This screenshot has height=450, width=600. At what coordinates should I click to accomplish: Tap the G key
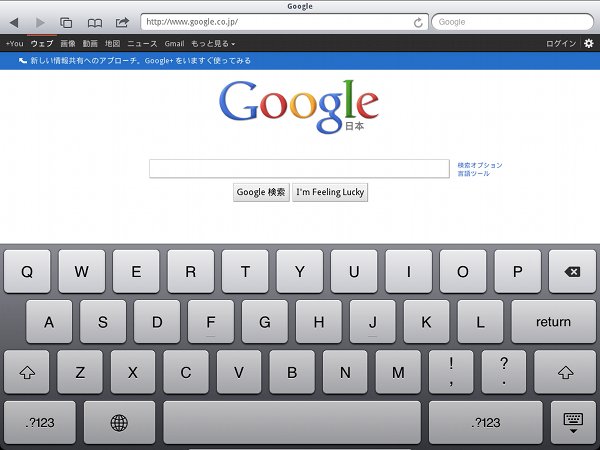click(265, 322)
